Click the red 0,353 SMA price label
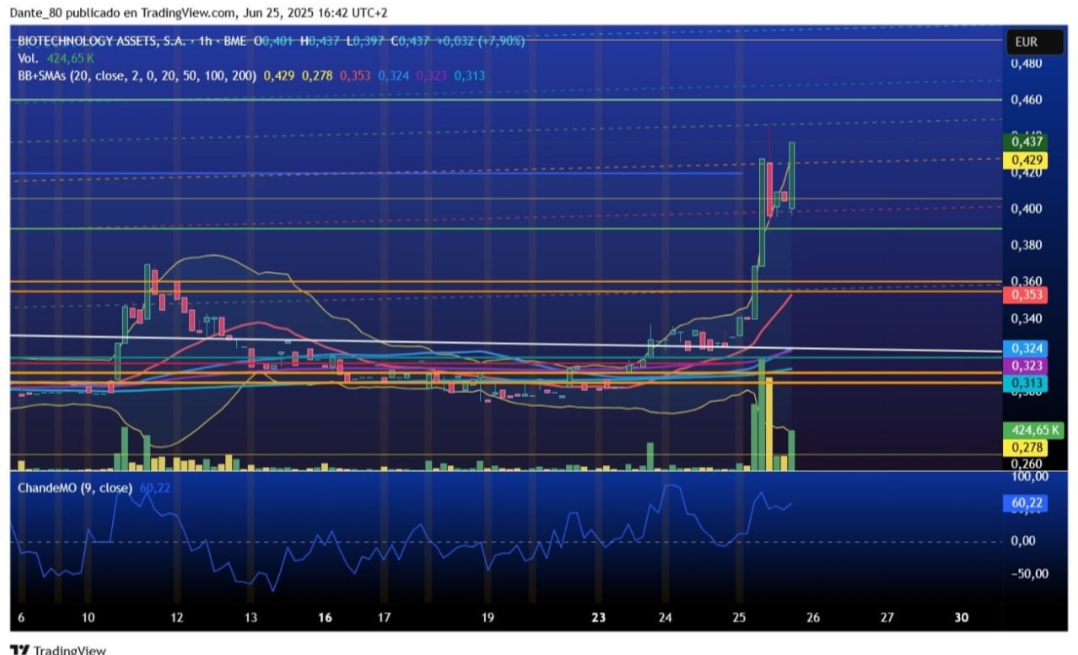The height and width of the screenshot is (655, 1078). coord(1024,295)
